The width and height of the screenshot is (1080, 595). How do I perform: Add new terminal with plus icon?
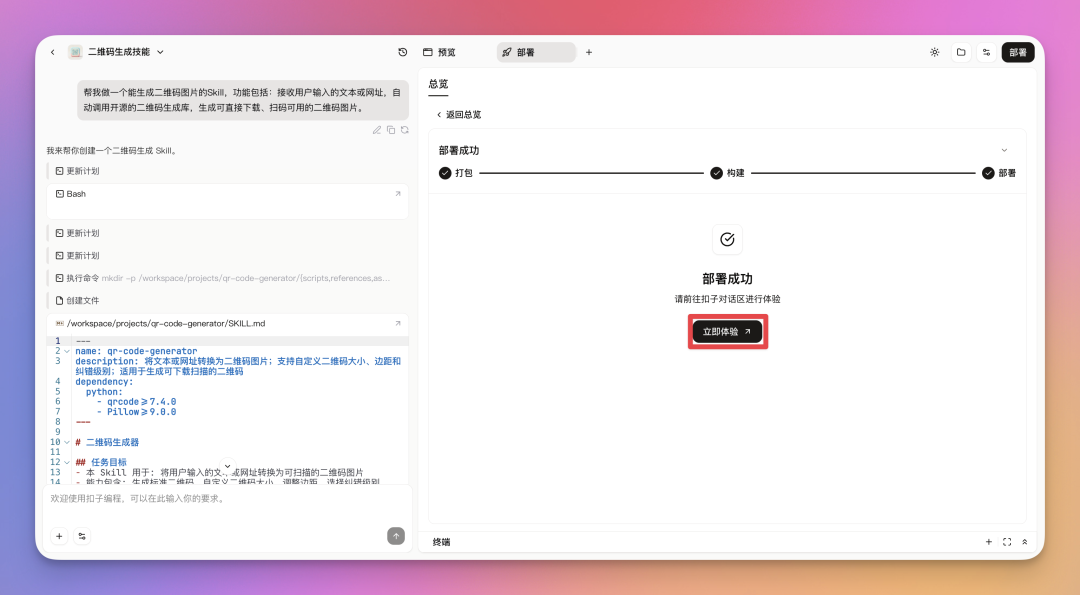[x=988, y=543]
